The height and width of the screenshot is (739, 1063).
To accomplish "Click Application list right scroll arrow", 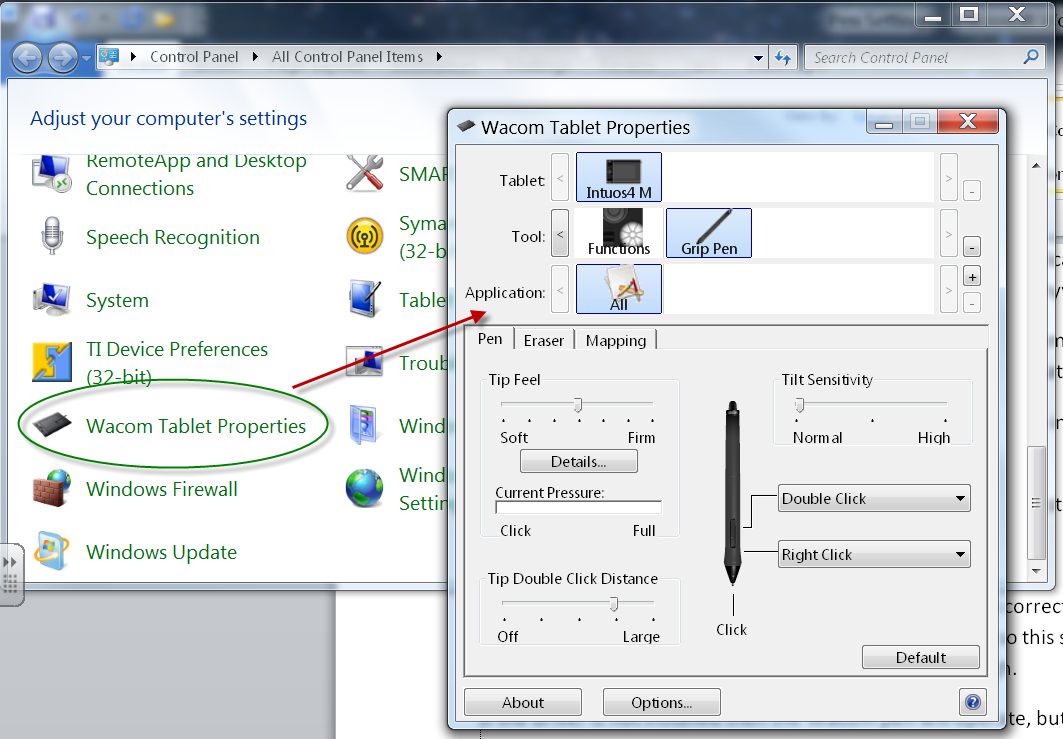I will (x=948, y=289).
